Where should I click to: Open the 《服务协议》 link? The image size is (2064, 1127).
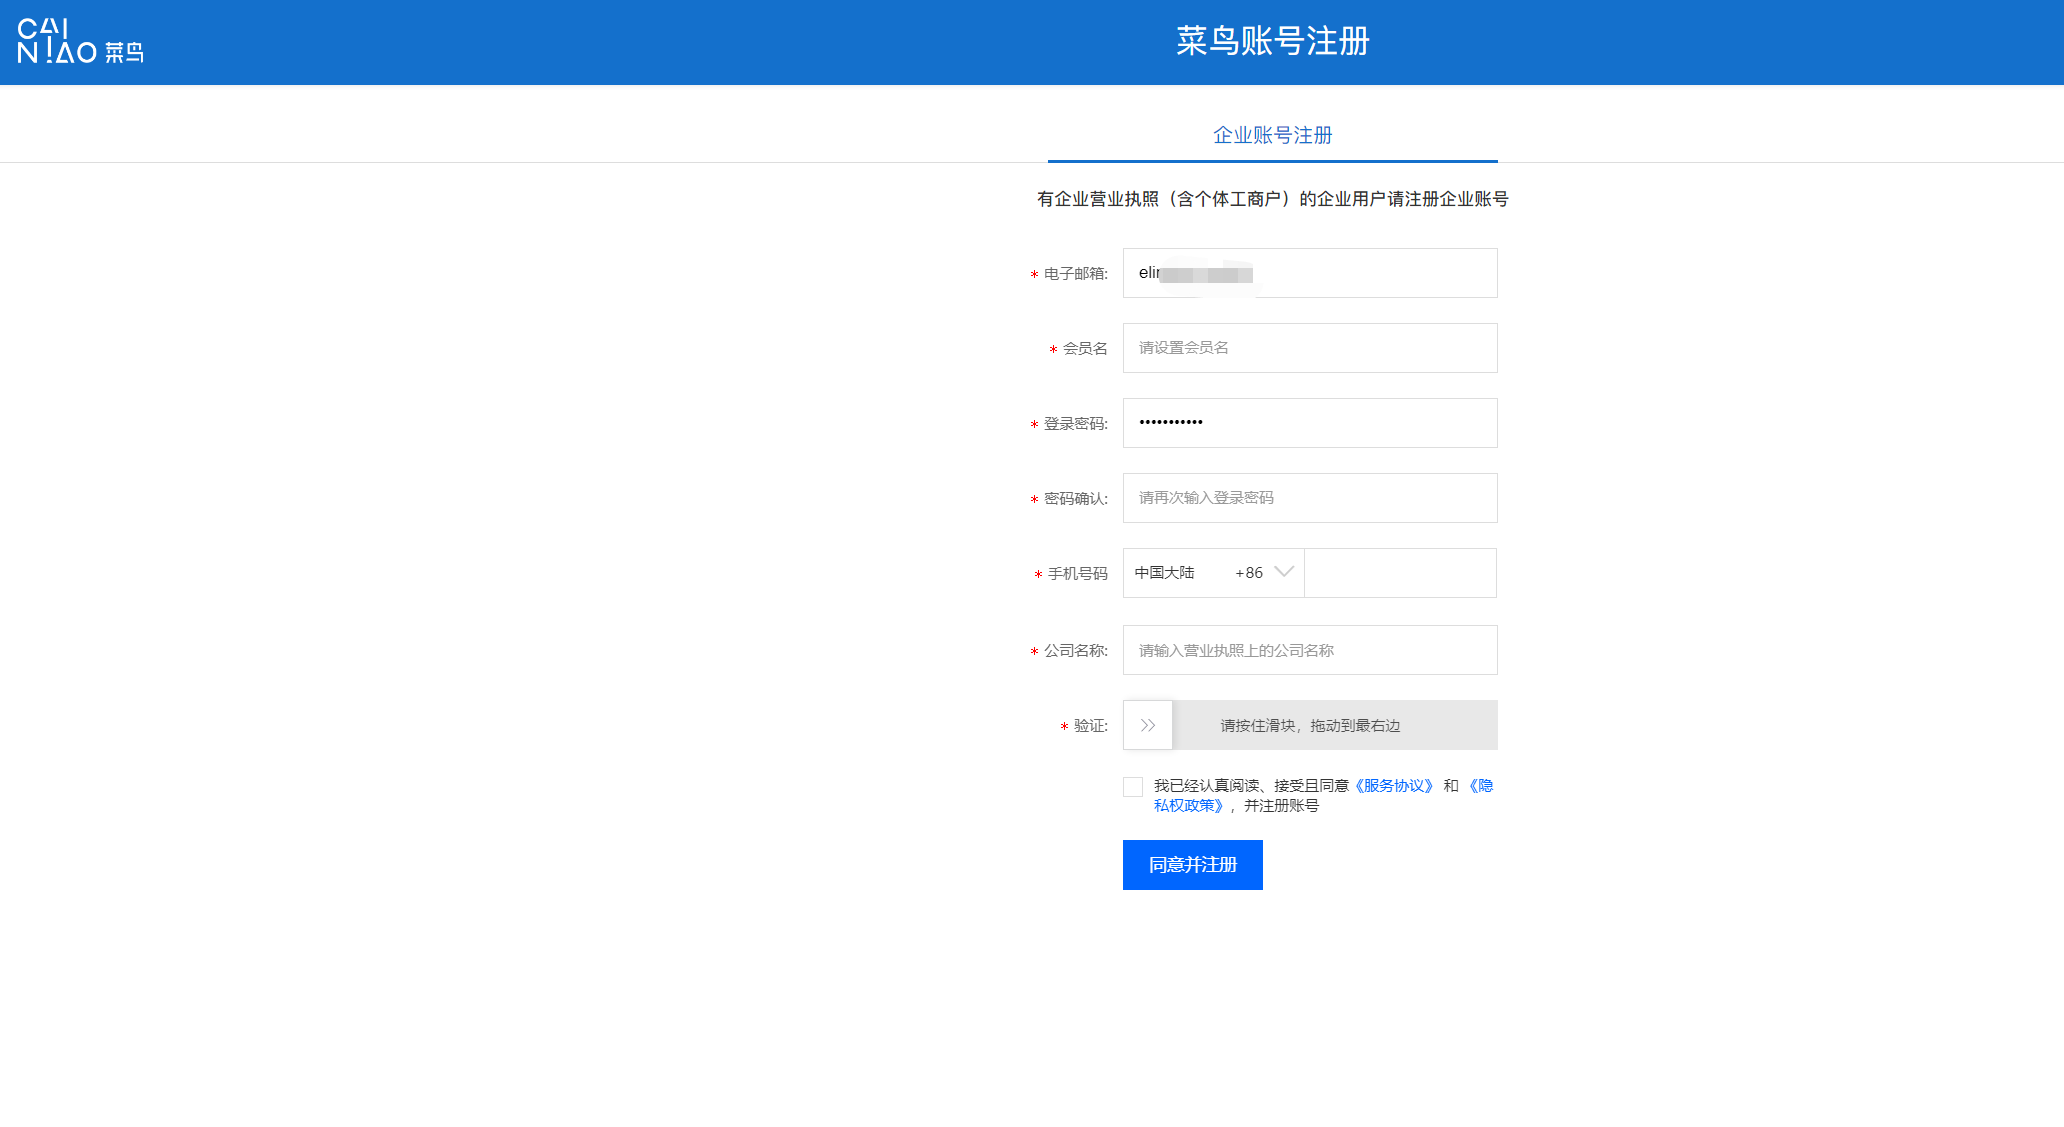coord(1394,786)
